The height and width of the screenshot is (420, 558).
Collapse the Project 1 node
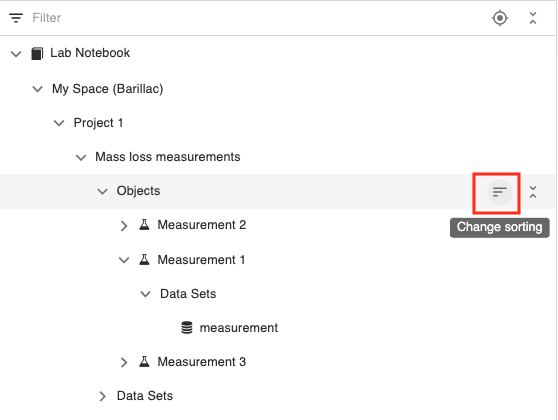[59, 123]
